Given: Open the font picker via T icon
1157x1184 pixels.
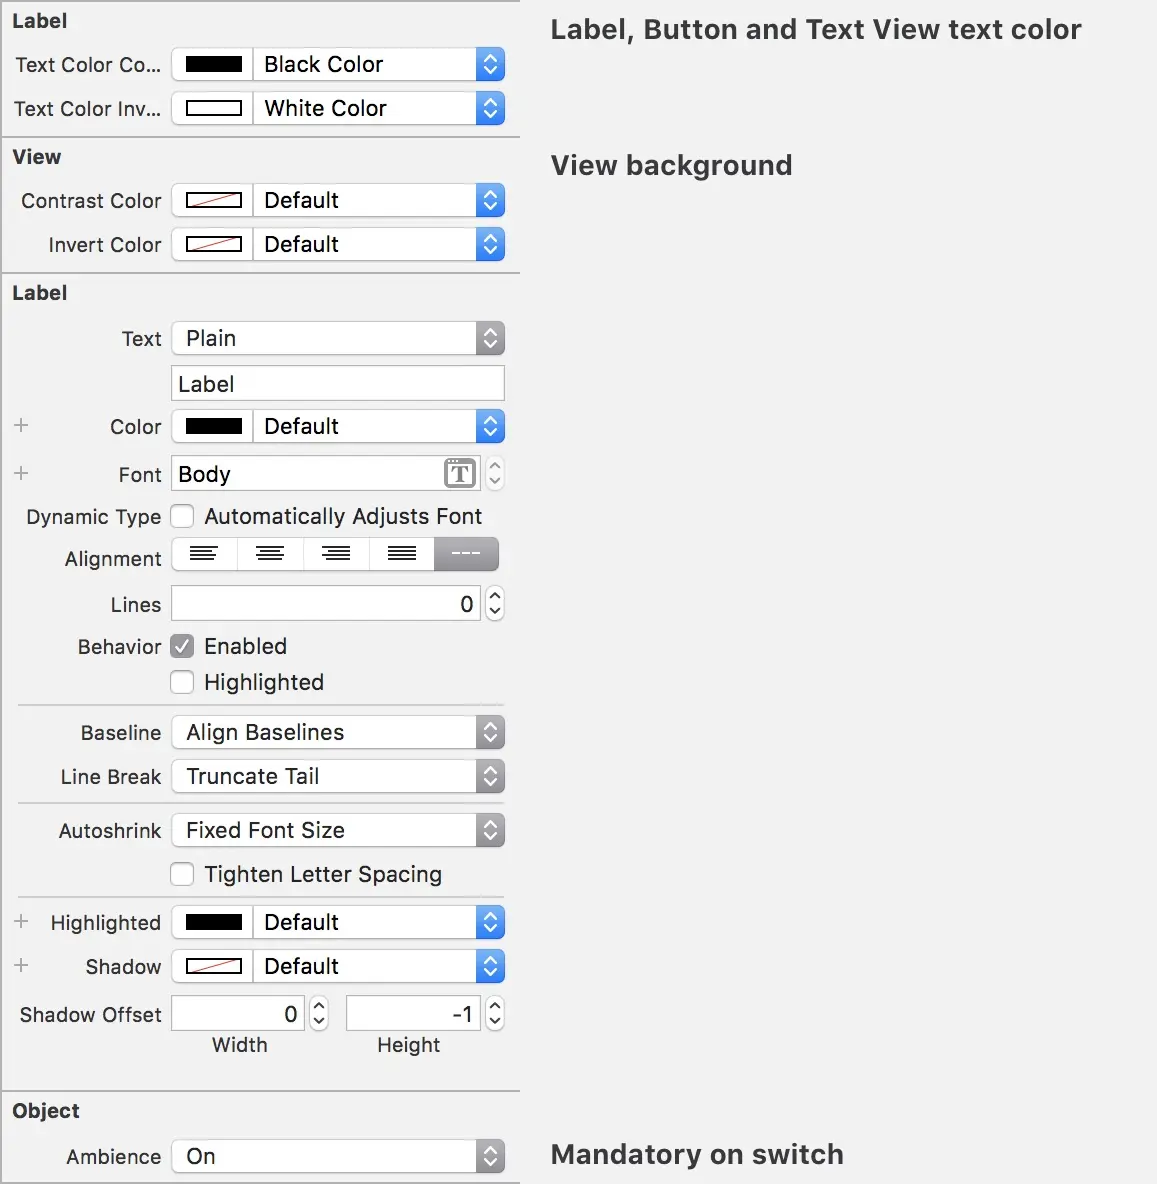Looking at the screenshot, I should tap(459, 473).
